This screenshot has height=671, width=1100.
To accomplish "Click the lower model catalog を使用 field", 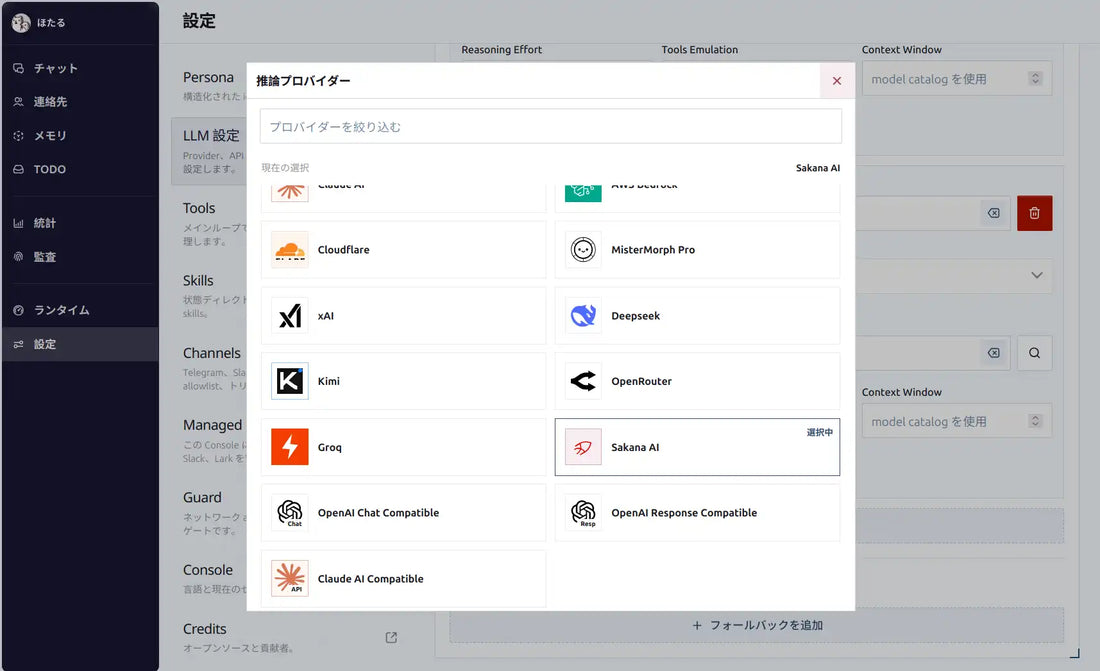I will click(957, 421).
